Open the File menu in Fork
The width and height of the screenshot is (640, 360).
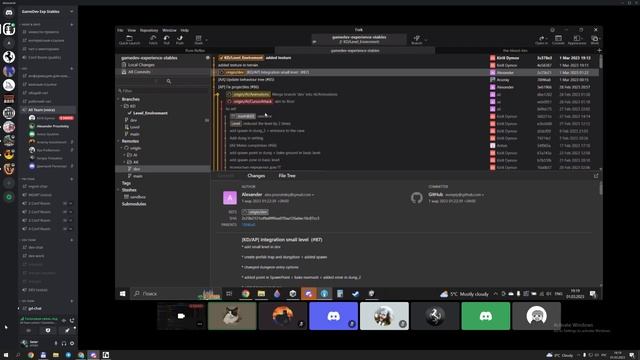(x=120, y=30)
